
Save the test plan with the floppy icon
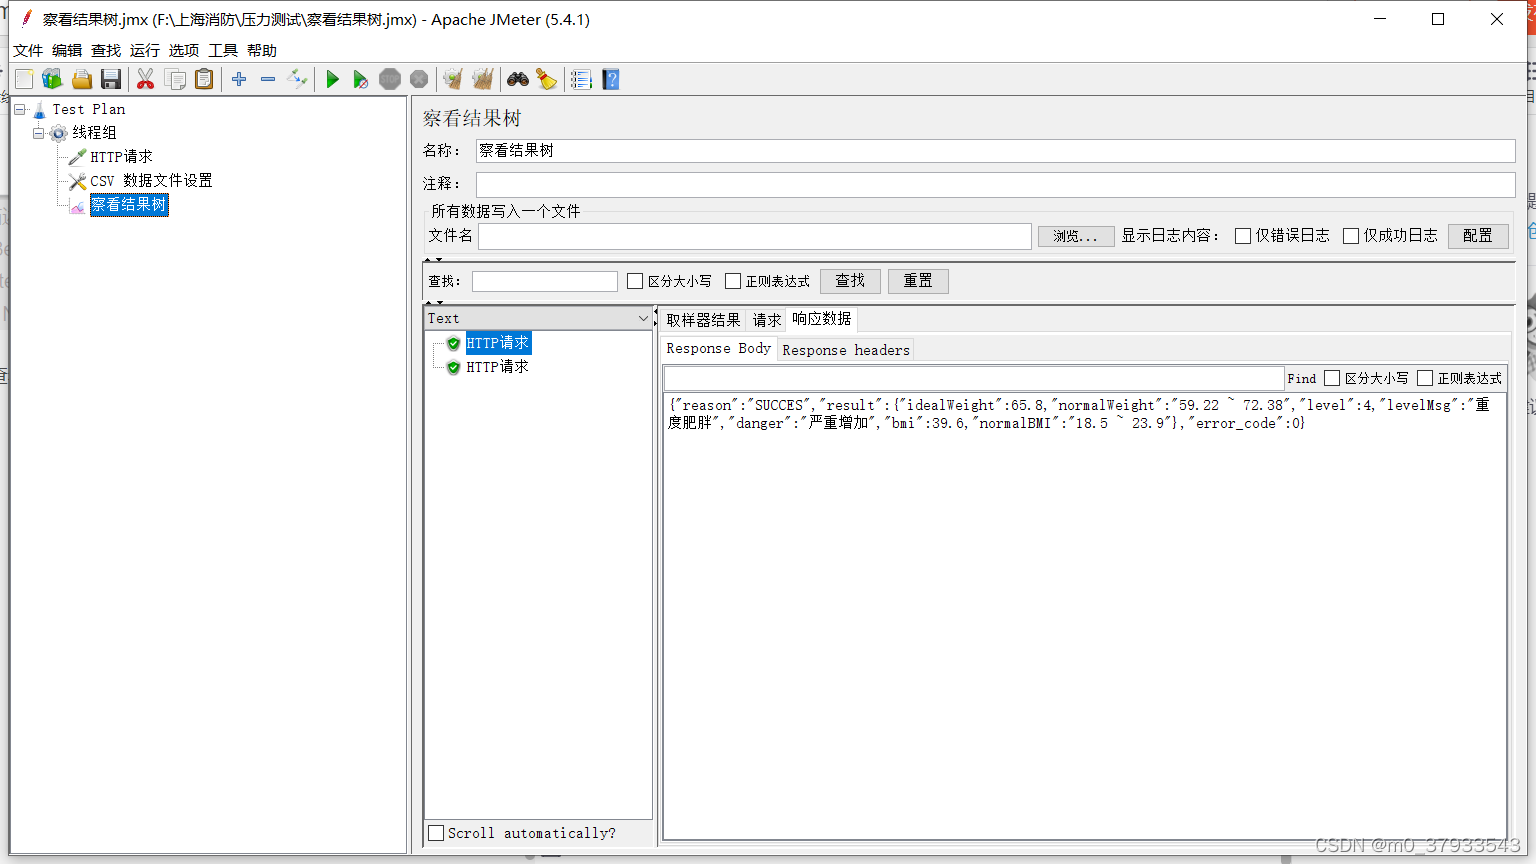pos(111,79)
